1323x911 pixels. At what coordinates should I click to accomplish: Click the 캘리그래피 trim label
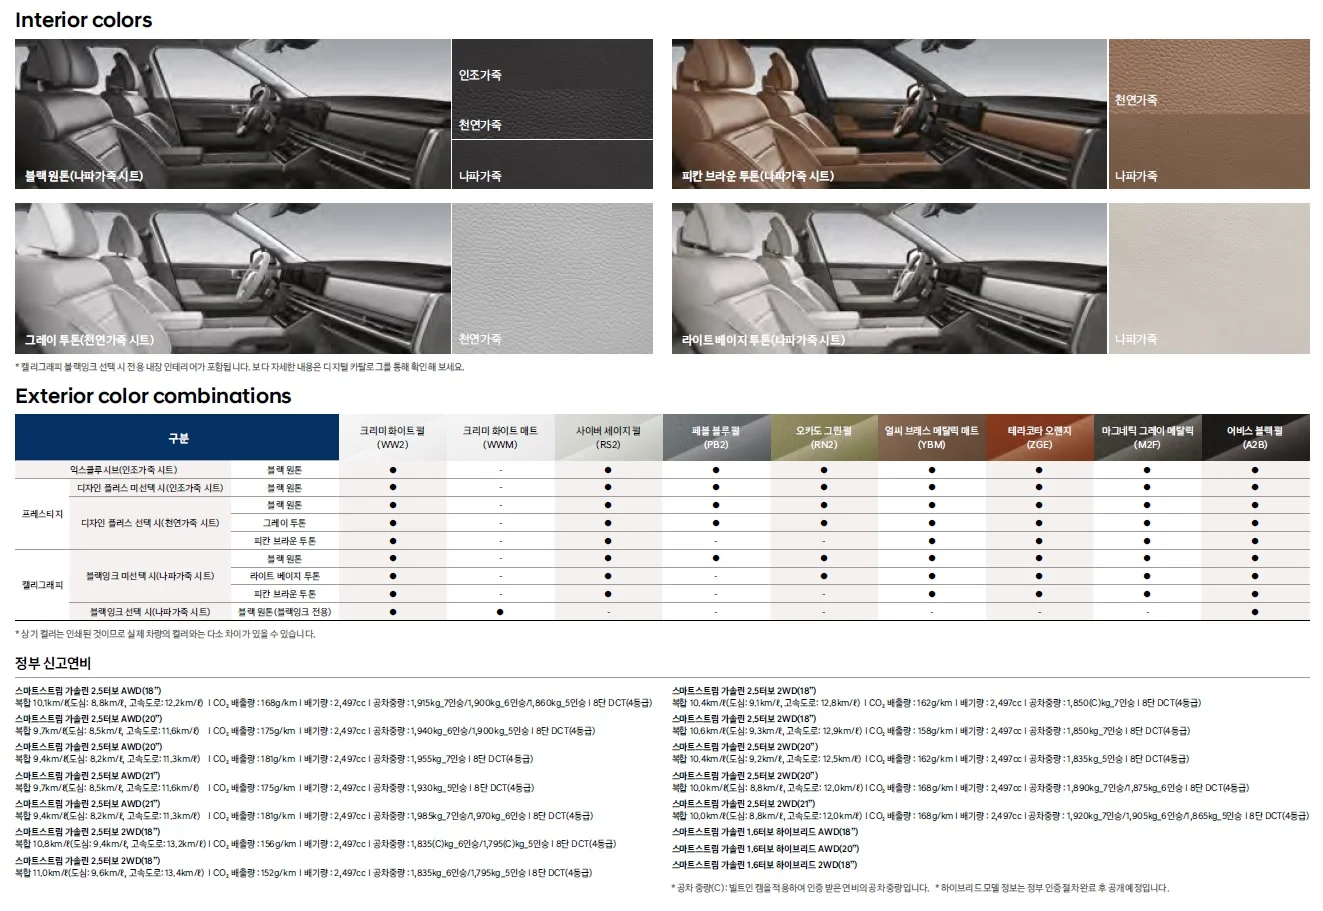click(x=42, y=585)
